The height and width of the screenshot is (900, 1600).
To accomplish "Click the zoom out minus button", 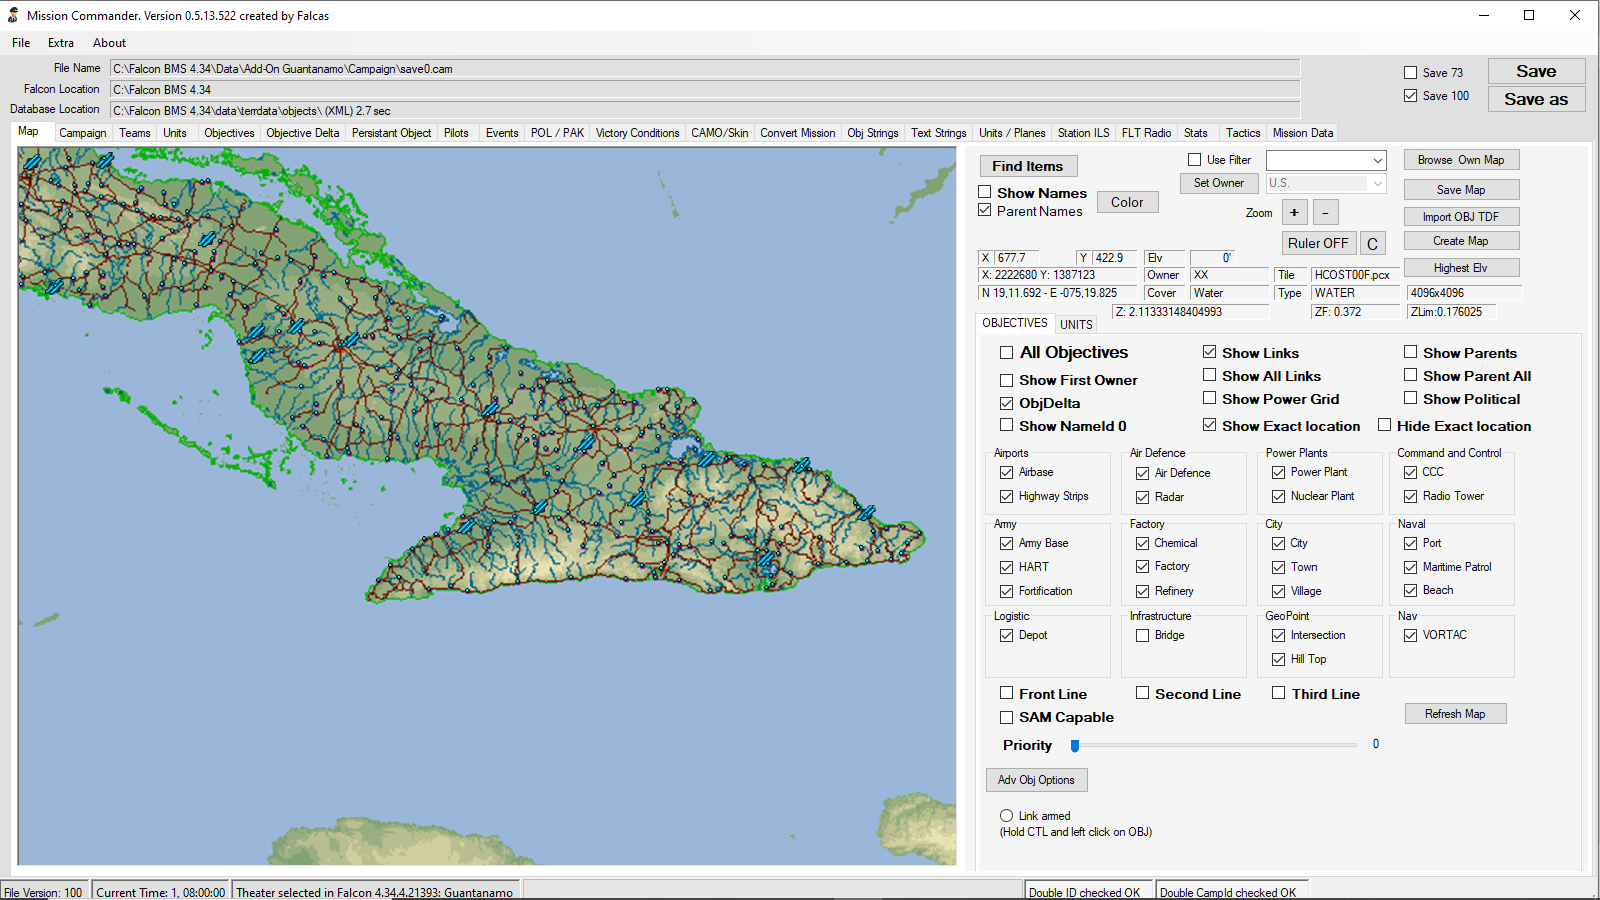I will [1325, 212].
